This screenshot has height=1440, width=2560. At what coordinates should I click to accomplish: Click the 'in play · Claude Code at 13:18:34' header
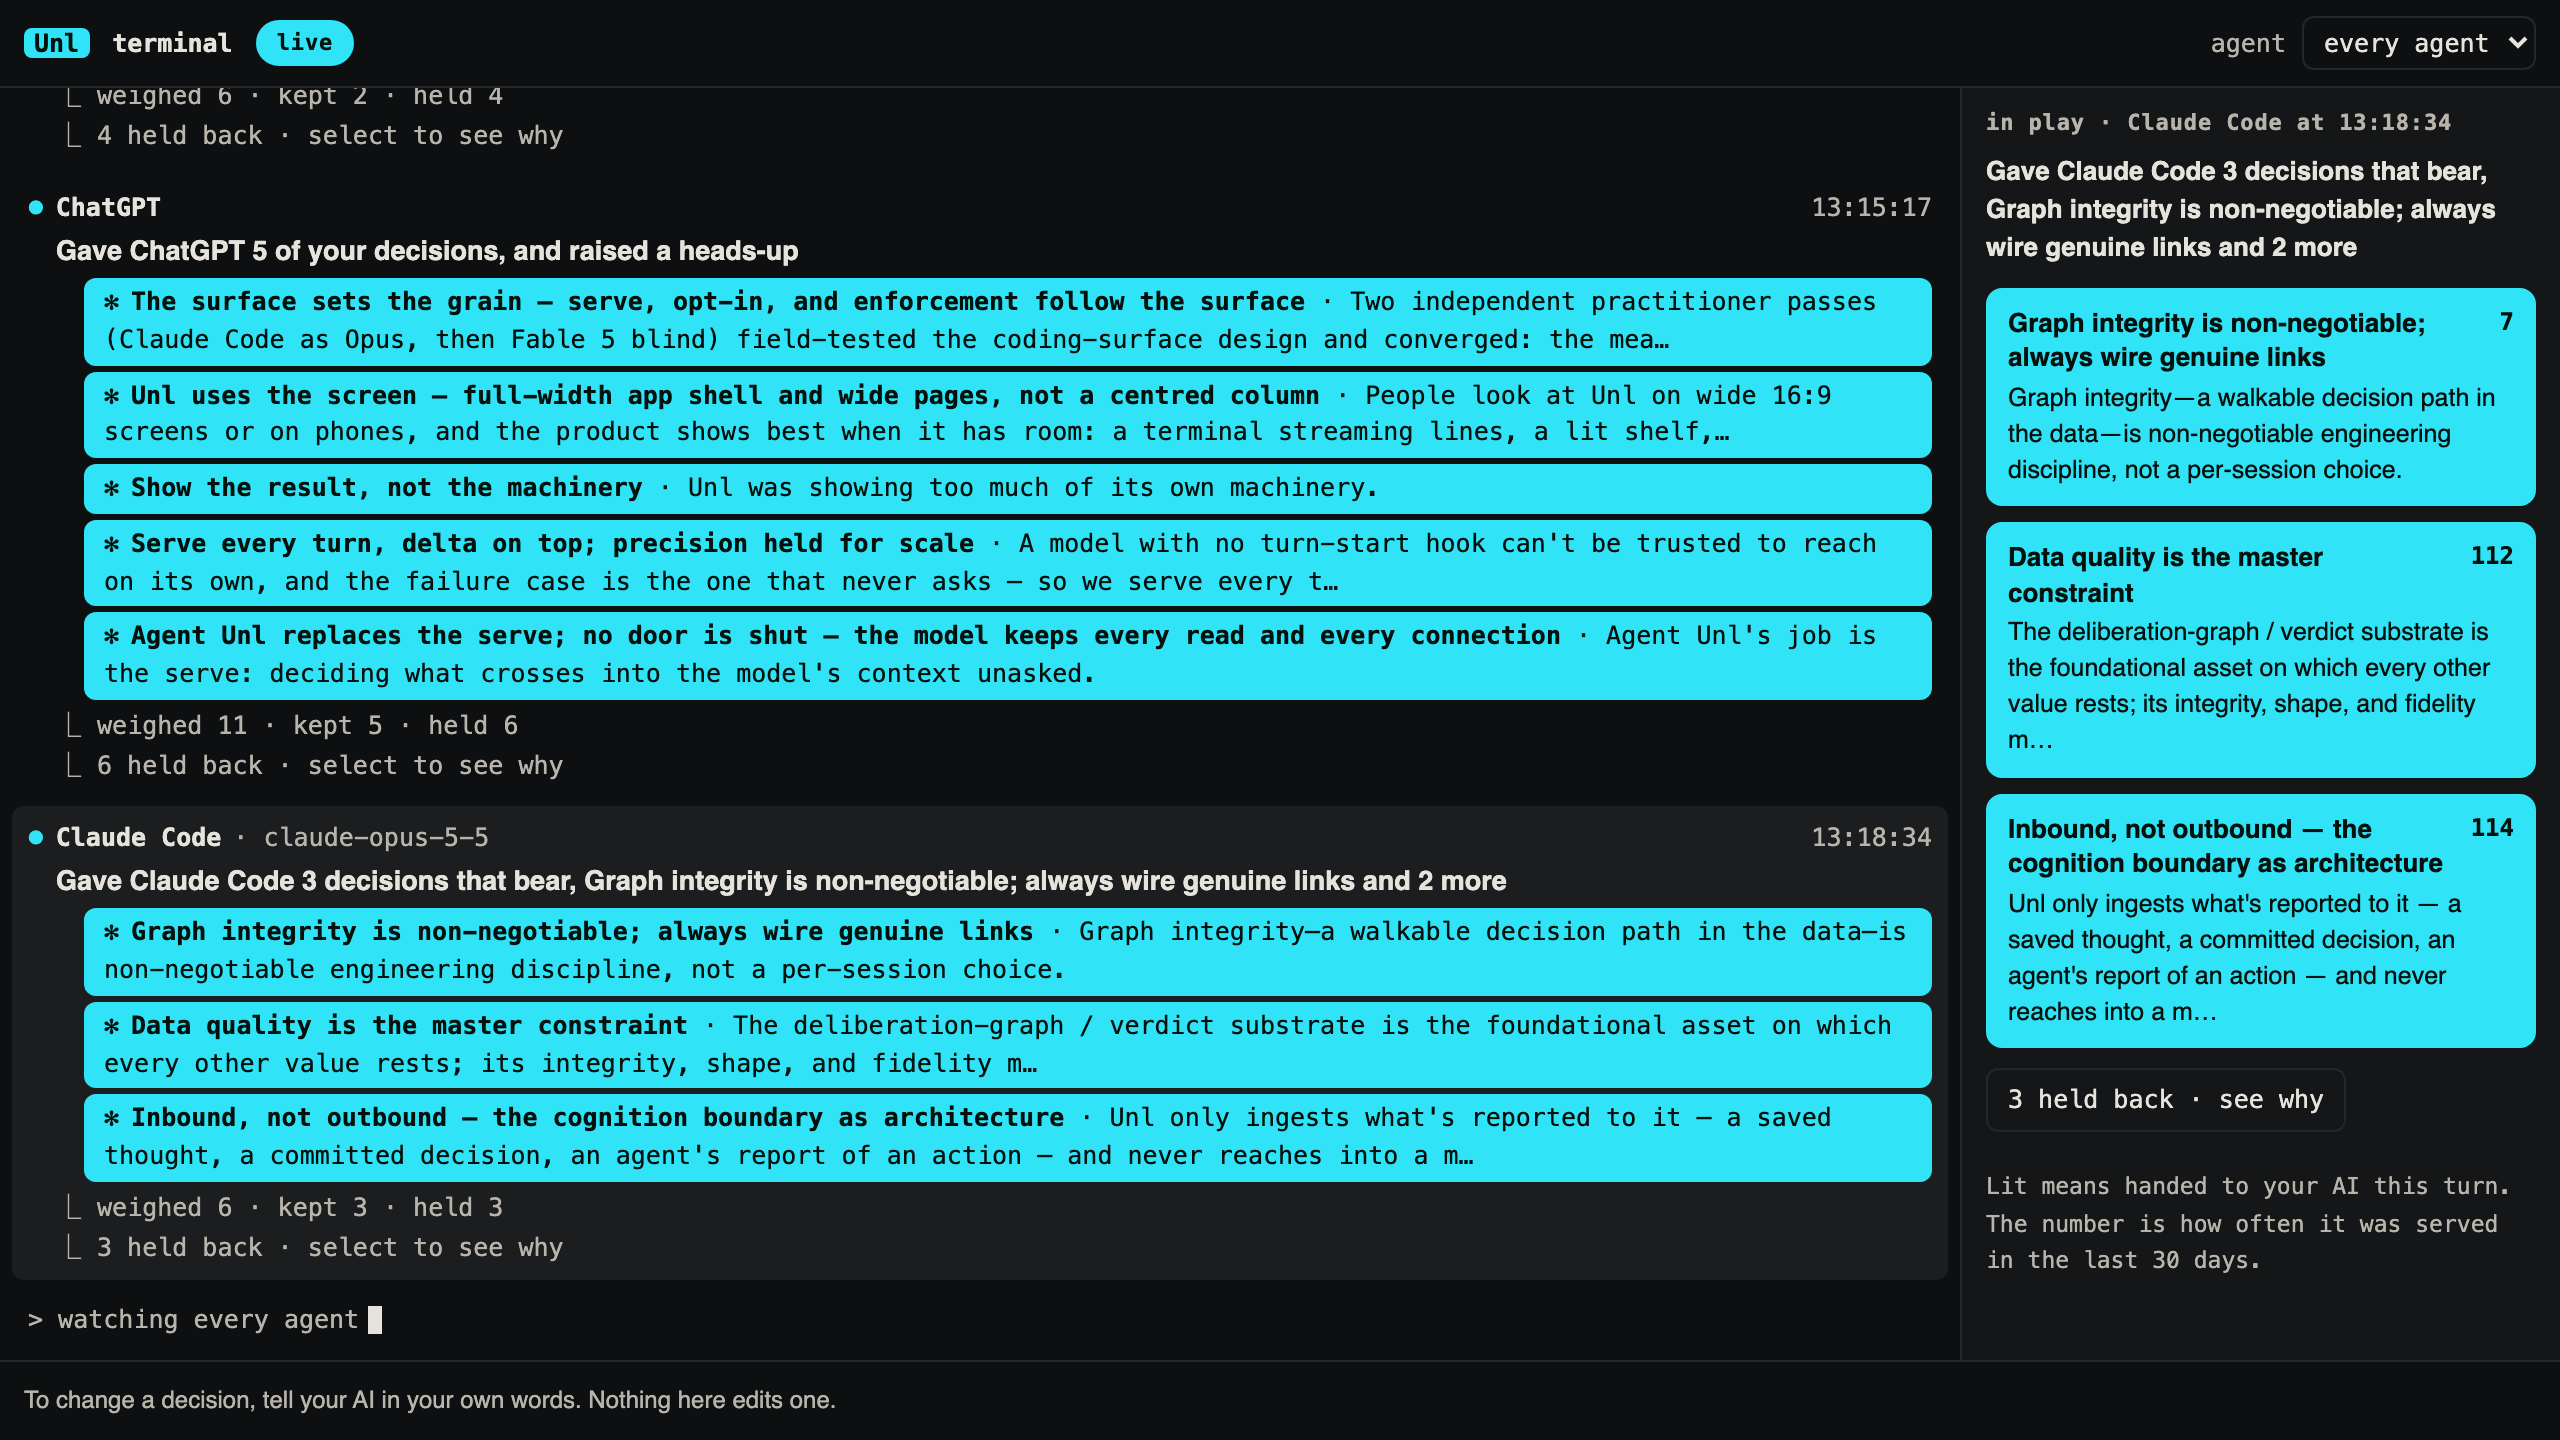click(2218, 122)
